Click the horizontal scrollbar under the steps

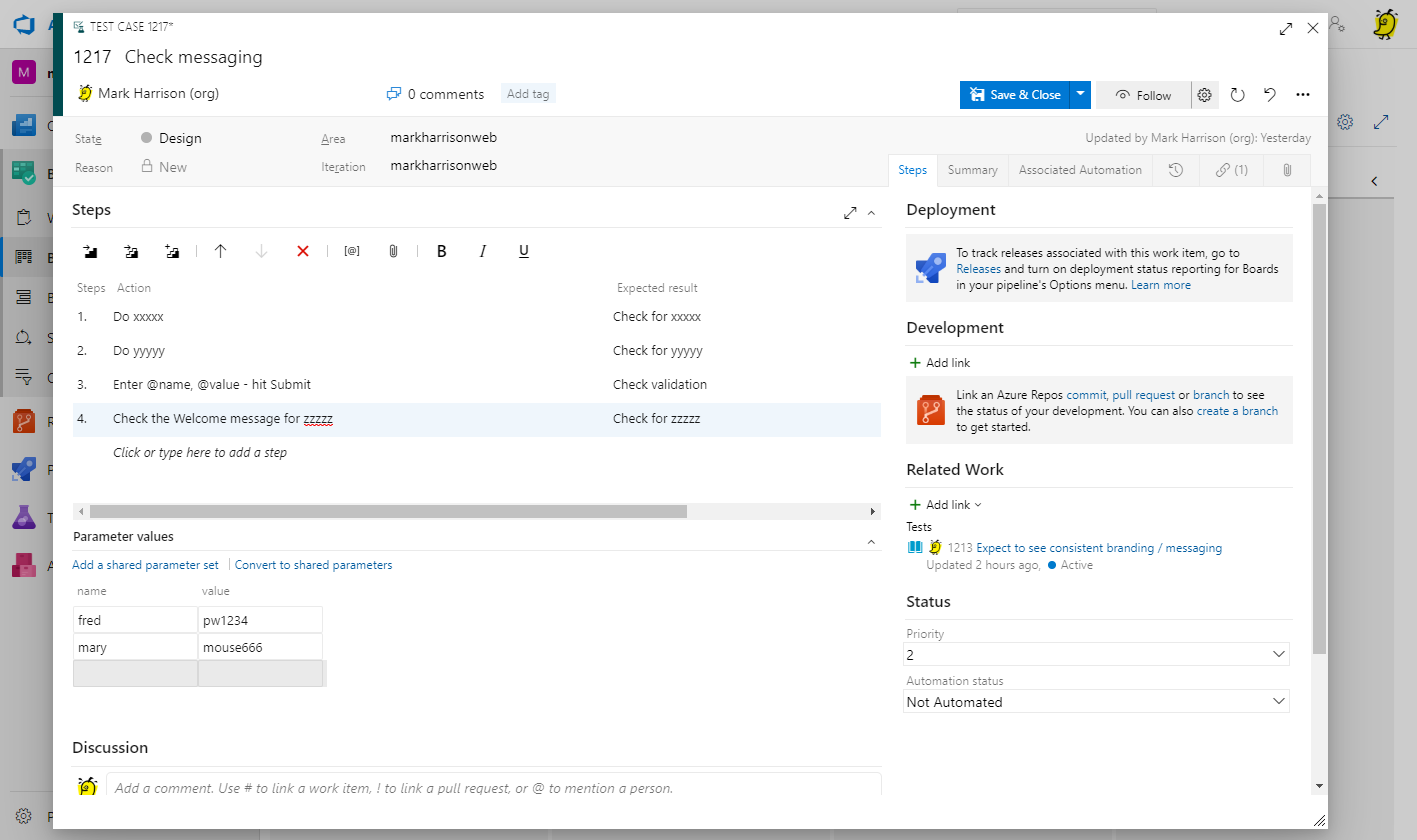pyautogui.click(x=388, y=511)
